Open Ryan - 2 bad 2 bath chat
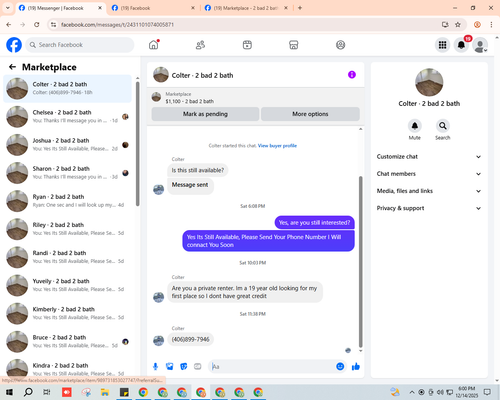500x400 pixels. coord(68,201)
